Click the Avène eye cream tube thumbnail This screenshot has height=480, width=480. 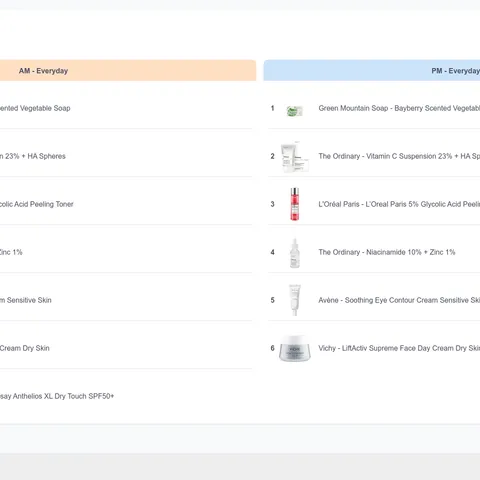[295, 300]
